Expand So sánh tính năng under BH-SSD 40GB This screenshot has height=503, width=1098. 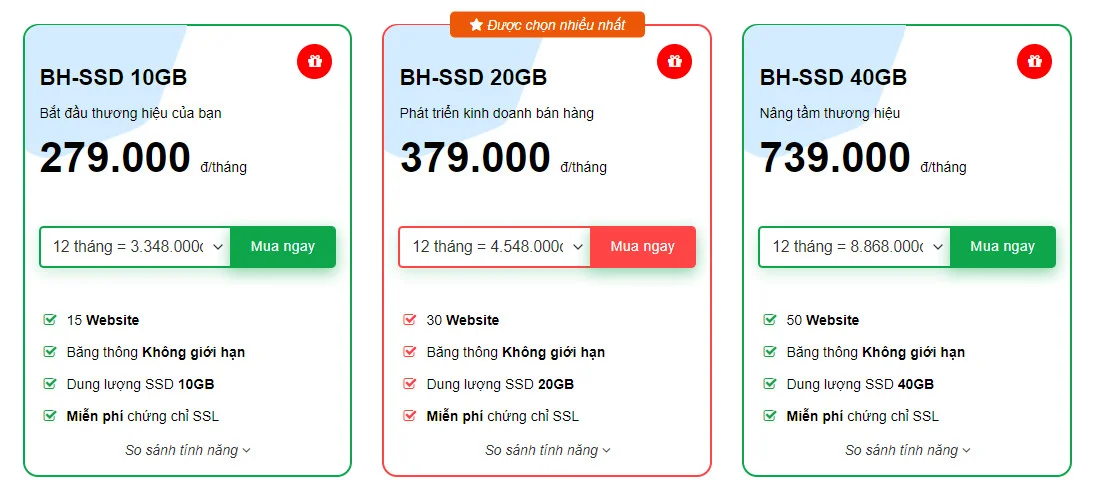(x=908, y=450)
